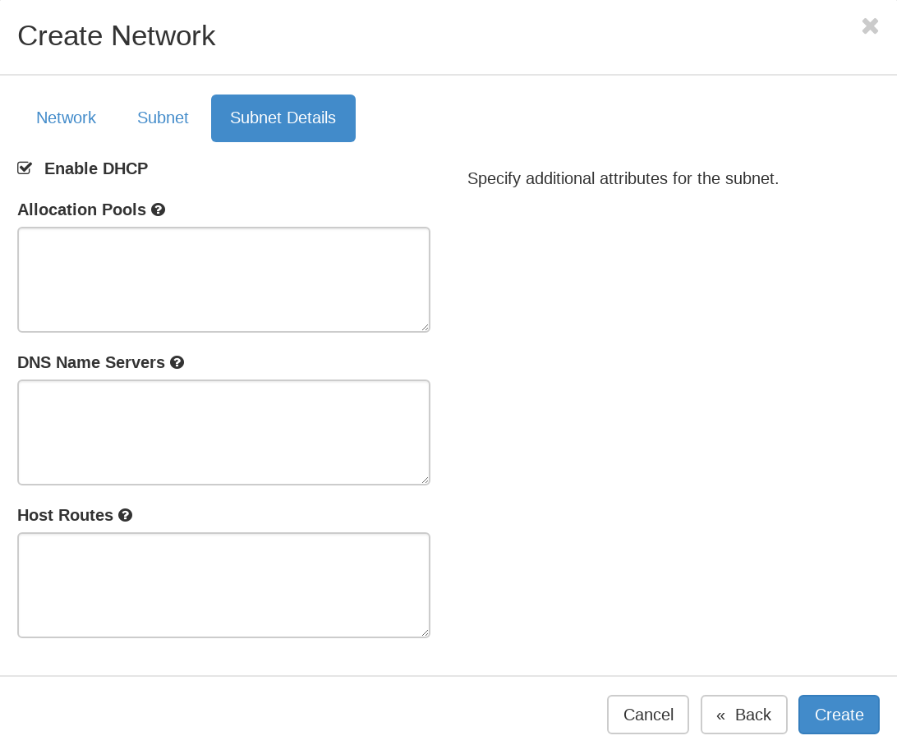Click inside the DNS Name Servers field
The height and width of the screenshot is (749, 897).
pos(223,432)
